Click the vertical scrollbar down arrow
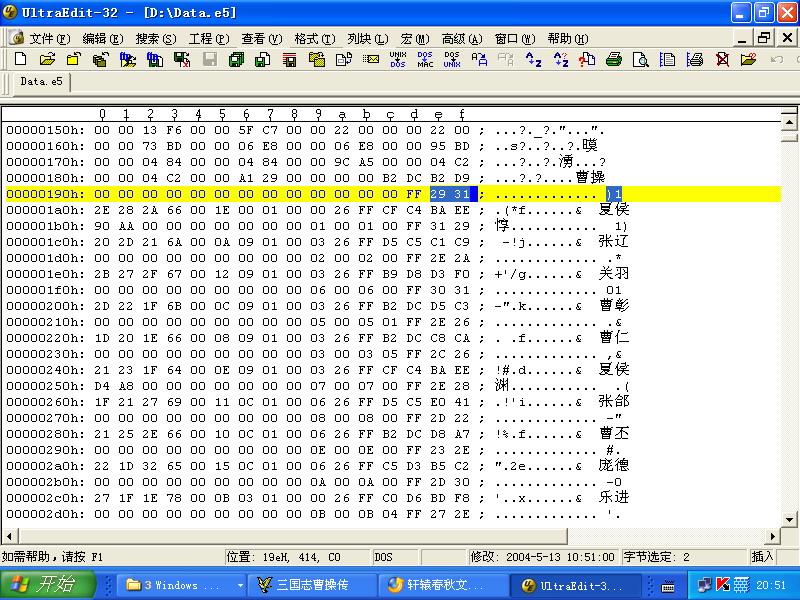The image size is (800, 600). (x=790, y=519)
